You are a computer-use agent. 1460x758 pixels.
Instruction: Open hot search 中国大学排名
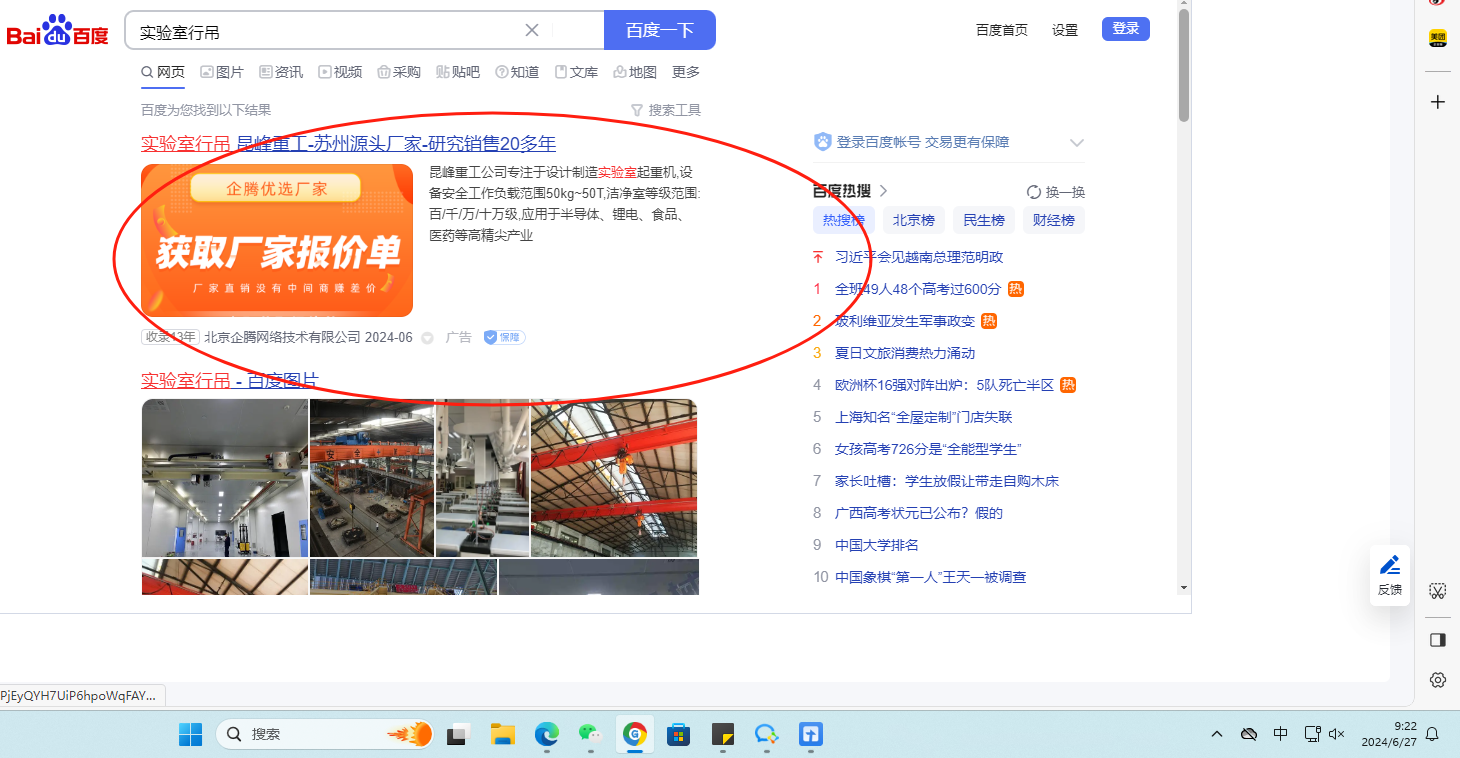point(877,545)
